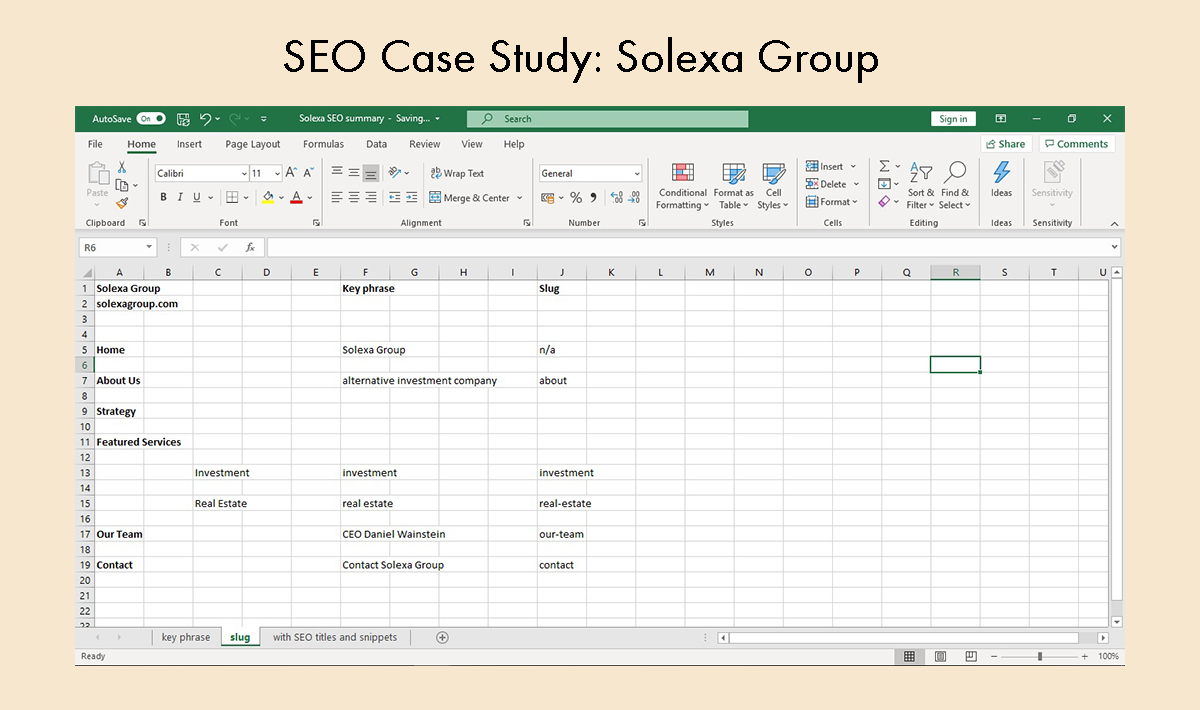1200x710 pixels.
Task: Expand the Conditional Formatting menu
Action: click(682, 186)
